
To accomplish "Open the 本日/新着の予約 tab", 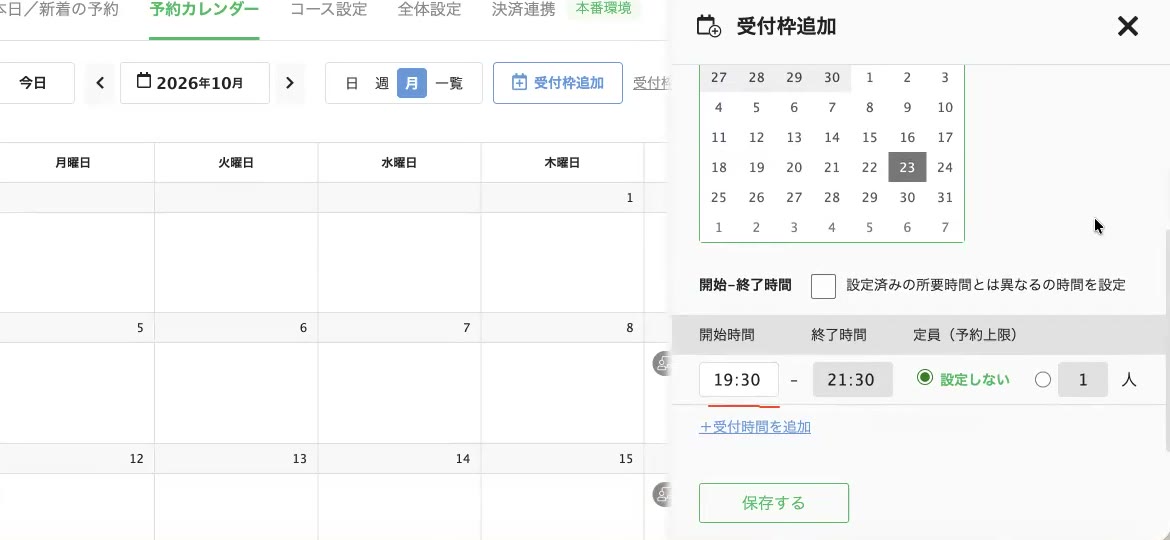I will point(59,10).
